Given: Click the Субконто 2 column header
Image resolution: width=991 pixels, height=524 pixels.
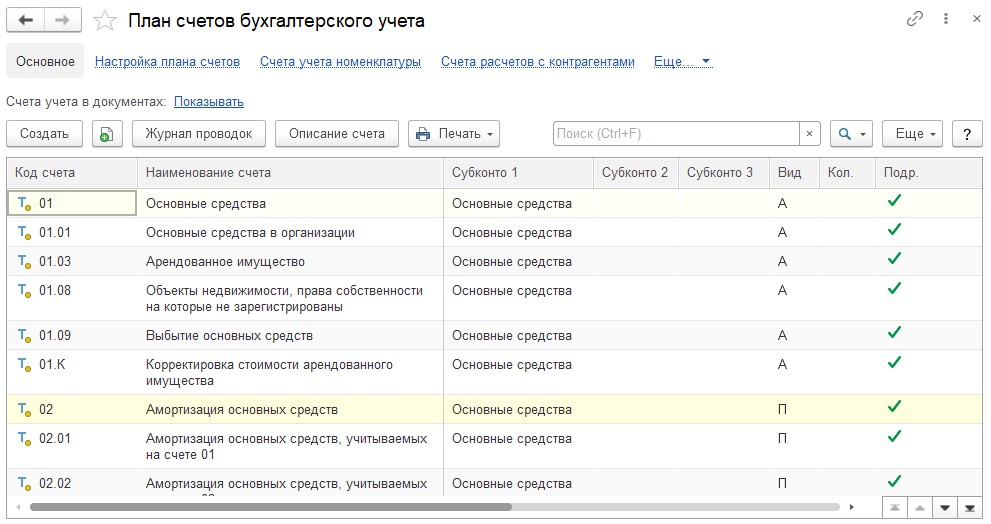Looking at the screenshot, I should 636,173.
